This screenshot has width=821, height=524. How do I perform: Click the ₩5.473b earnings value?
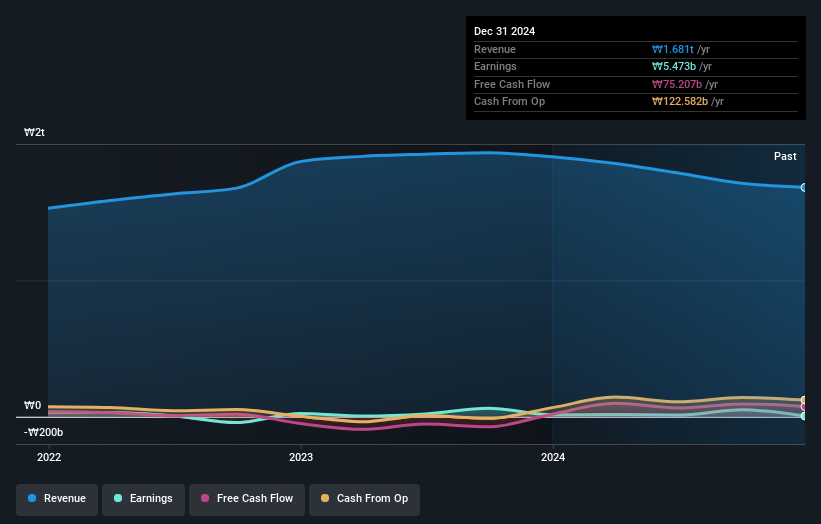(x=674, y=66)
